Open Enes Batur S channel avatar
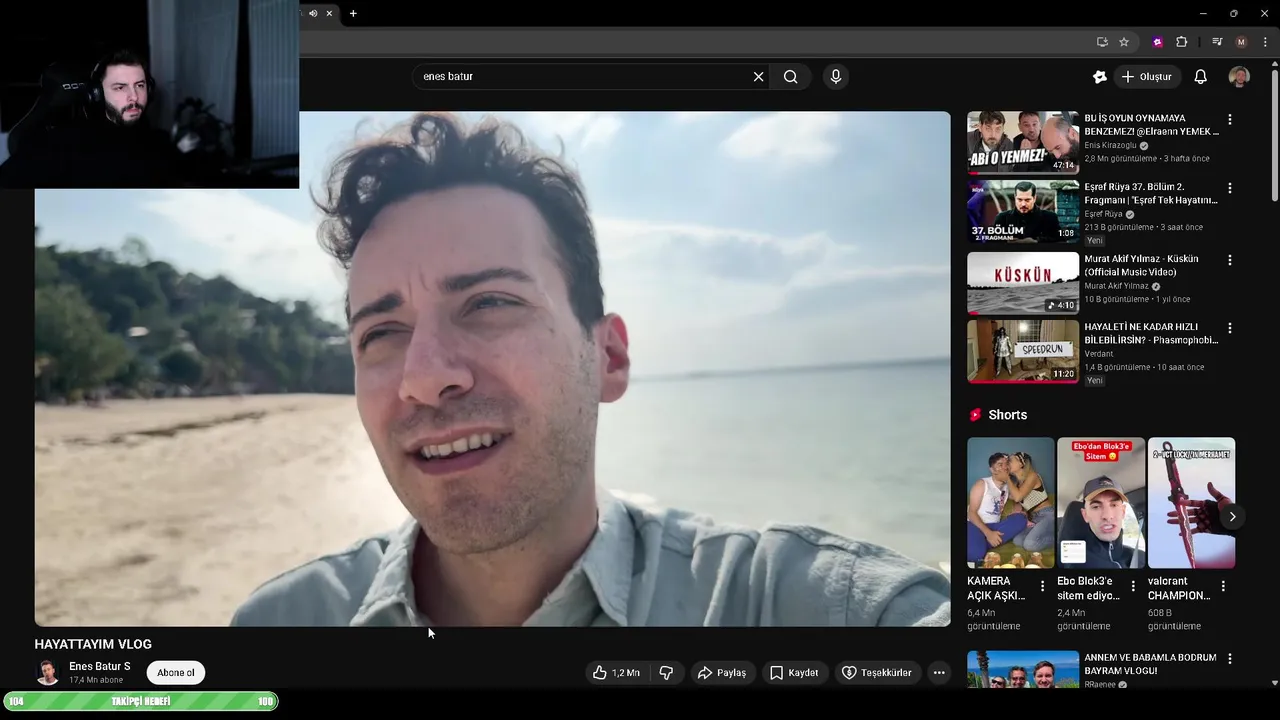This screenshot has height=720, width=1280. coord(47,673)
